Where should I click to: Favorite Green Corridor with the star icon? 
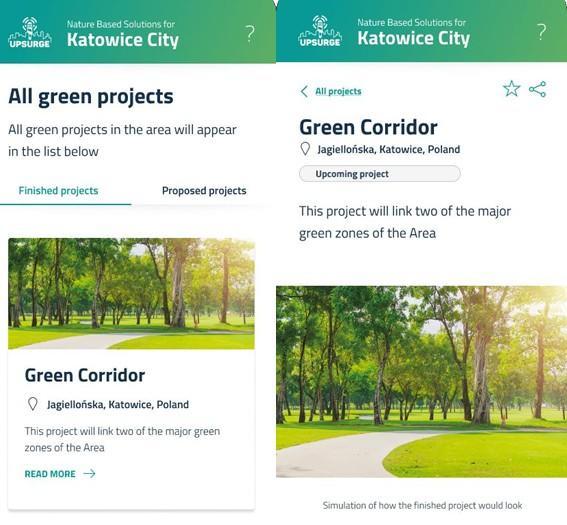[512, 89]
